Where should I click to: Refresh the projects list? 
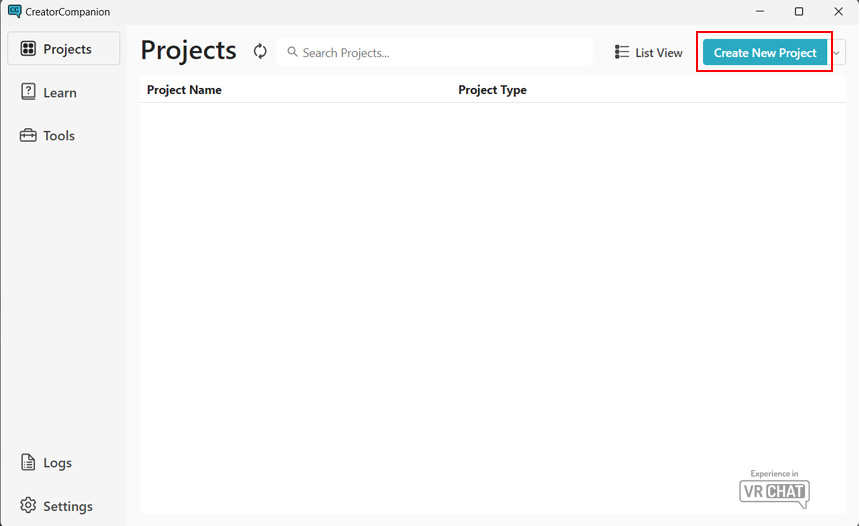pos(260,52)
